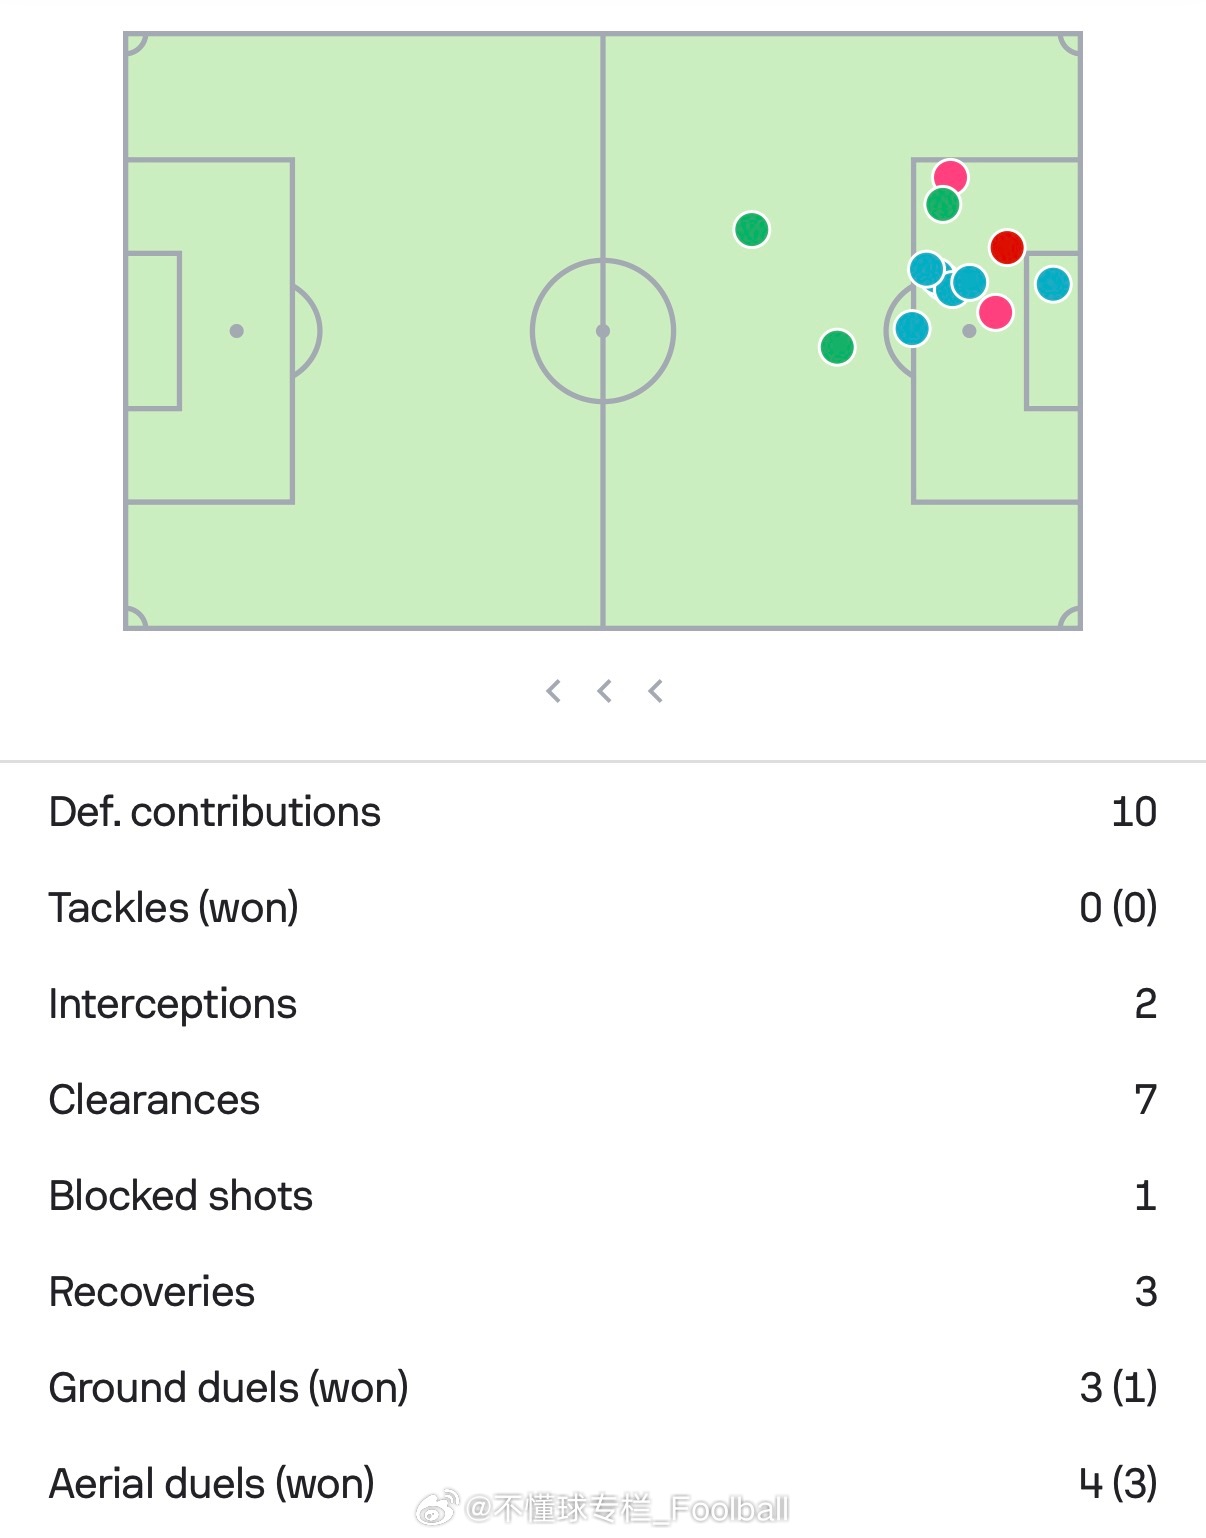The height and width of the screenshot is (1538, 1206).
Task: Select the Tackles (won) stat row
Action: 603,908
